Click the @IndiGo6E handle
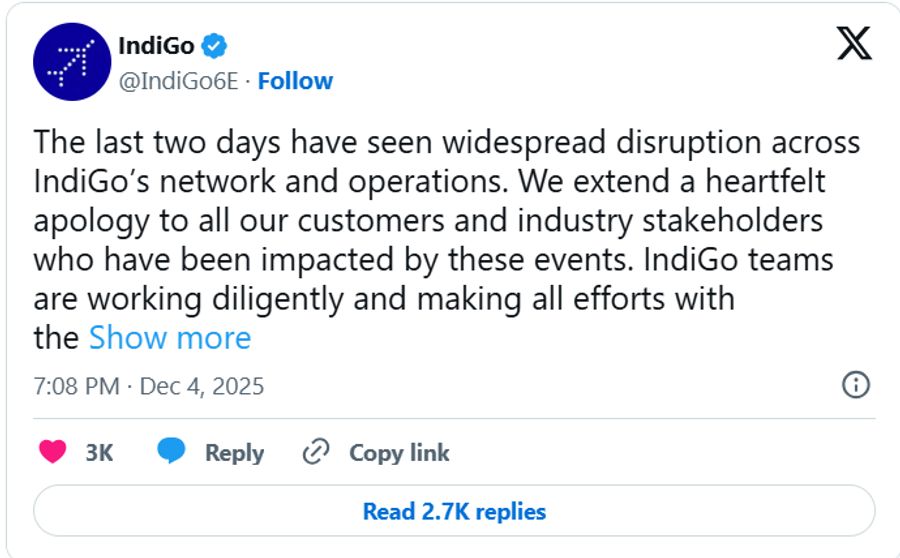This screenshot has width=900, height=558. [178, 81]
